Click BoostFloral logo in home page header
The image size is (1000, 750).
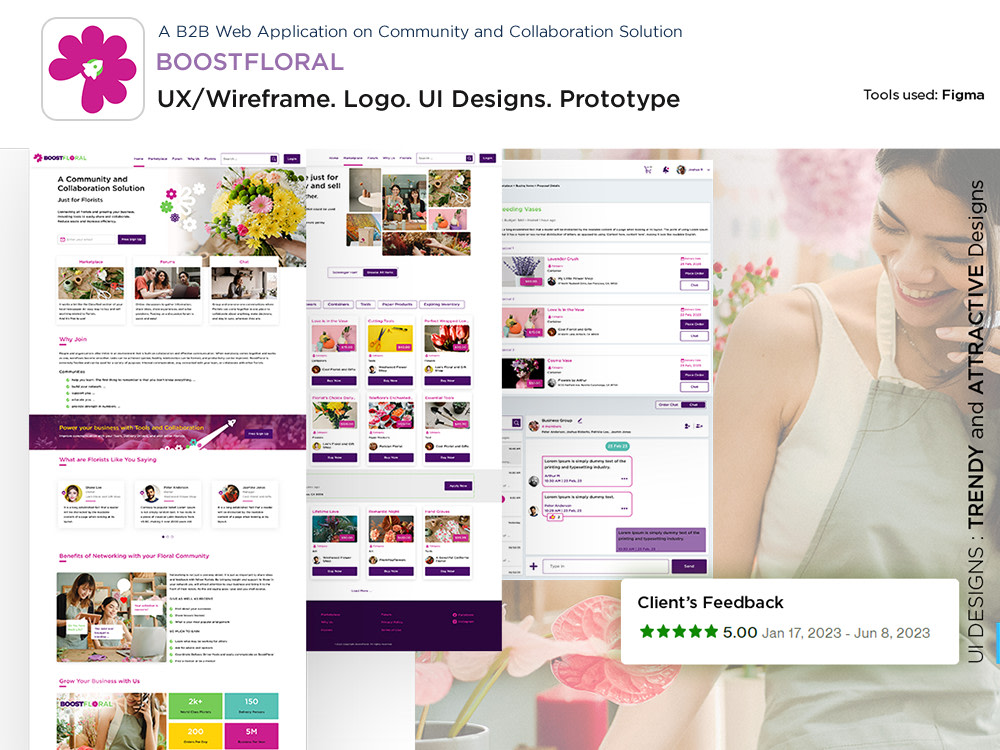click(x=60, y=158)
